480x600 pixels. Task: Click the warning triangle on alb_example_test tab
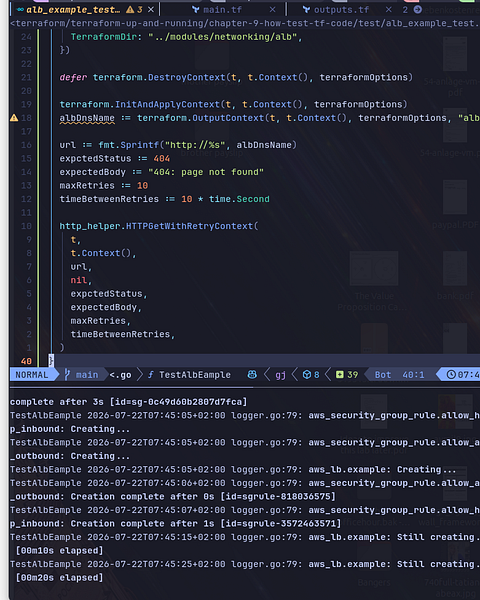click(x=130, y=10)
